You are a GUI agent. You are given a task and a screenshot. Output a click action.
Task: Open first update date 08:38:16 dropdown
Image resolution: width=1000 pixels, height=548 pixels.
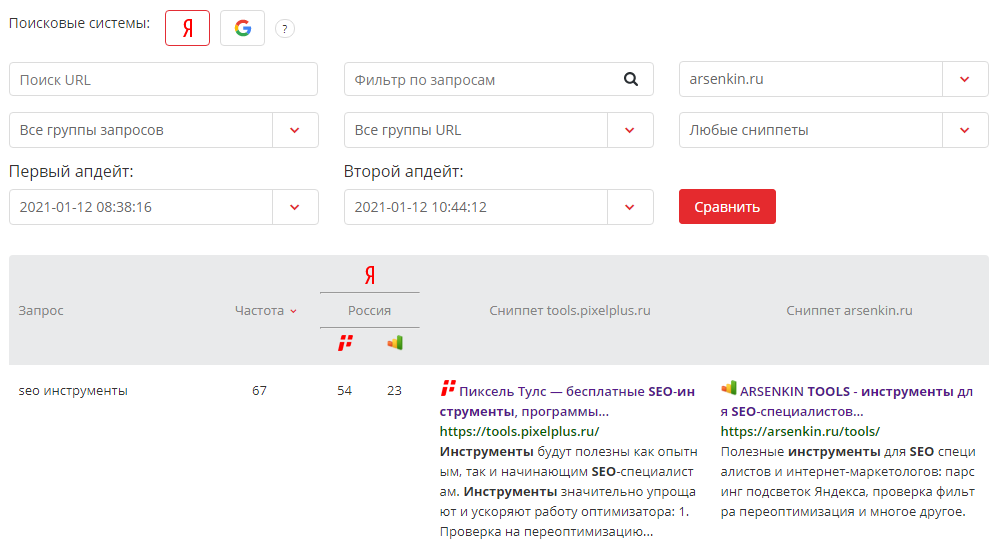pos(163,207)
